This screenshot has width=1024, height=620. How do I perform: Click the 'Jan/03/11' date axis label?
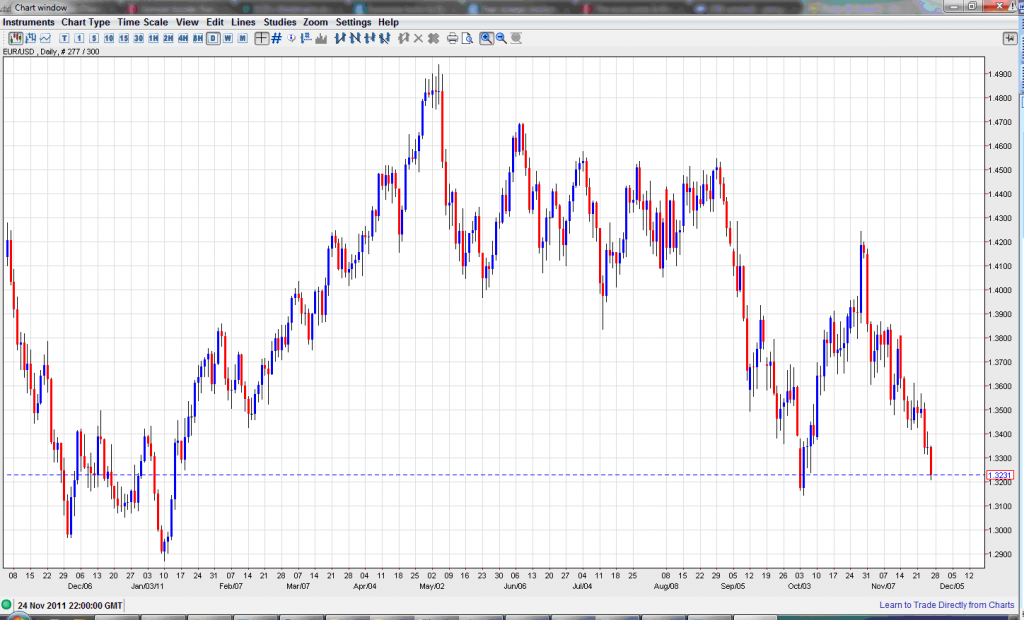147,586
